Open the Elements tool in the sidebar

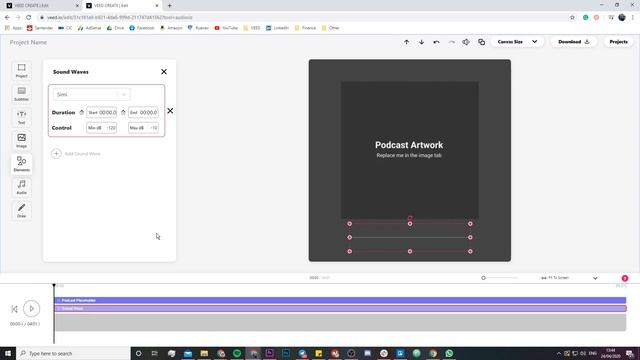(22, 164)
